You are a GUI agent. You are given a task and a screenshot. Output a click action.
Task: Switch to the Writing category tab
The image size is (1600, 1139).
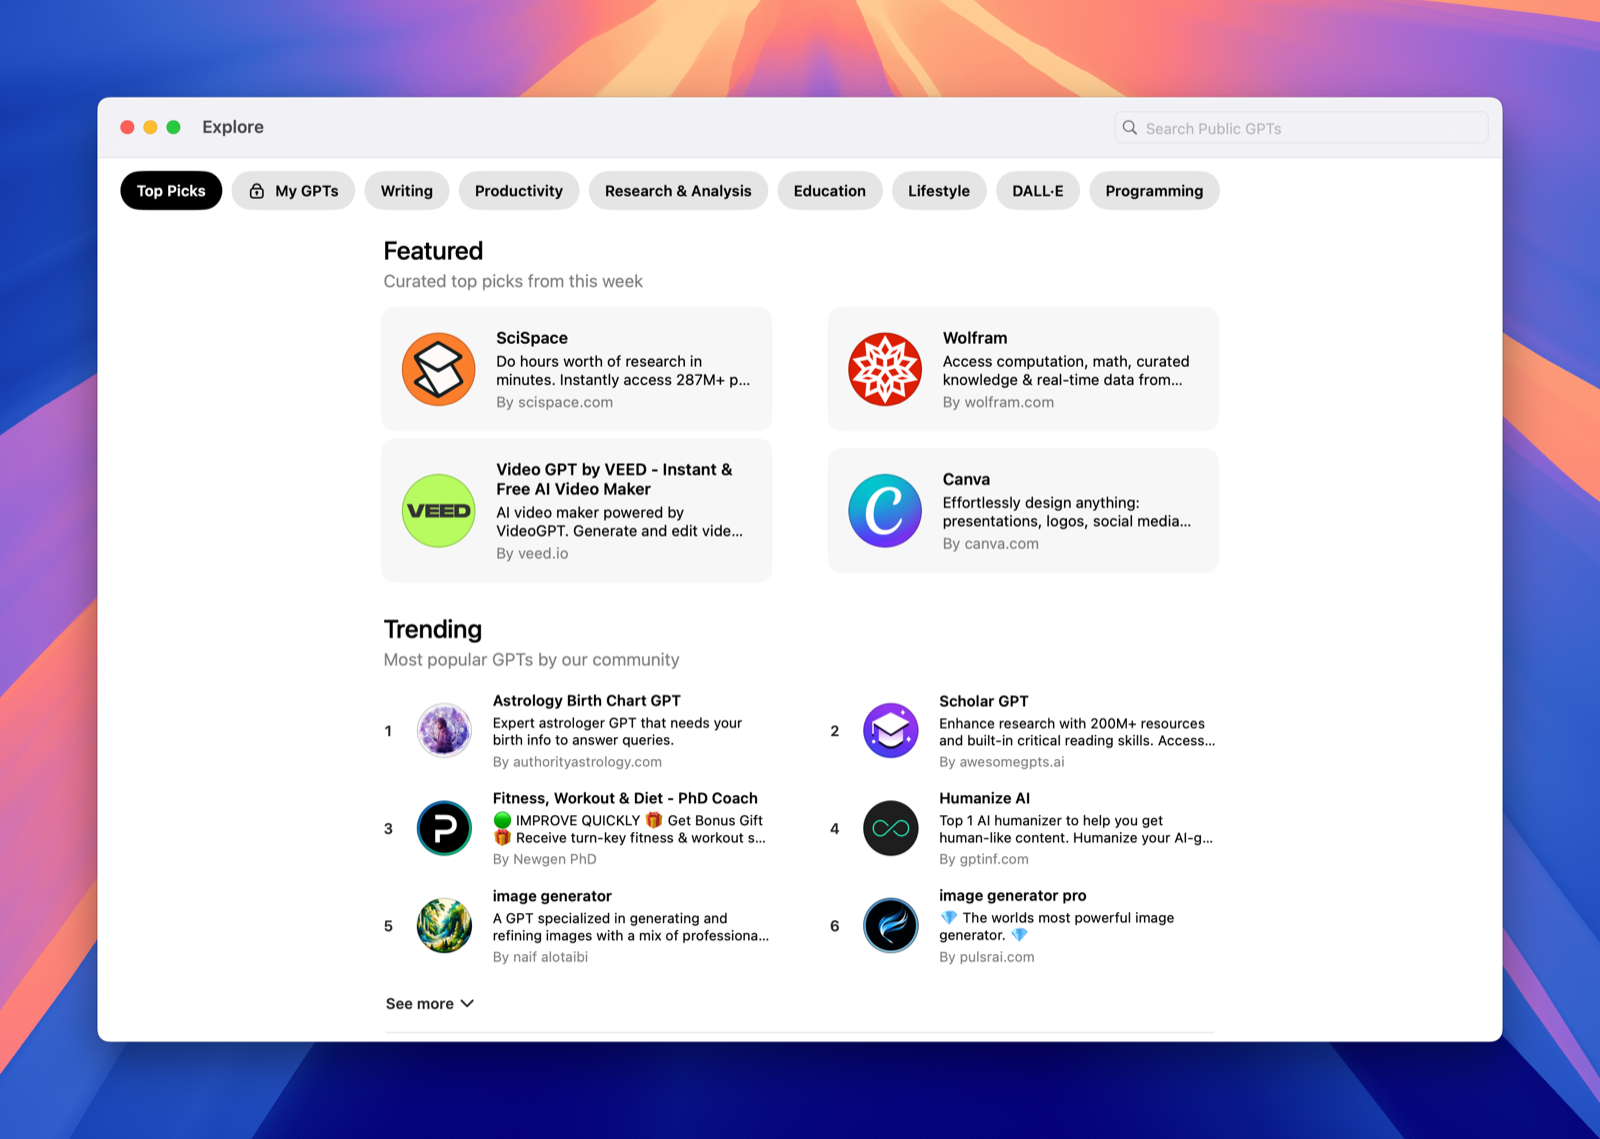point(406,190)
